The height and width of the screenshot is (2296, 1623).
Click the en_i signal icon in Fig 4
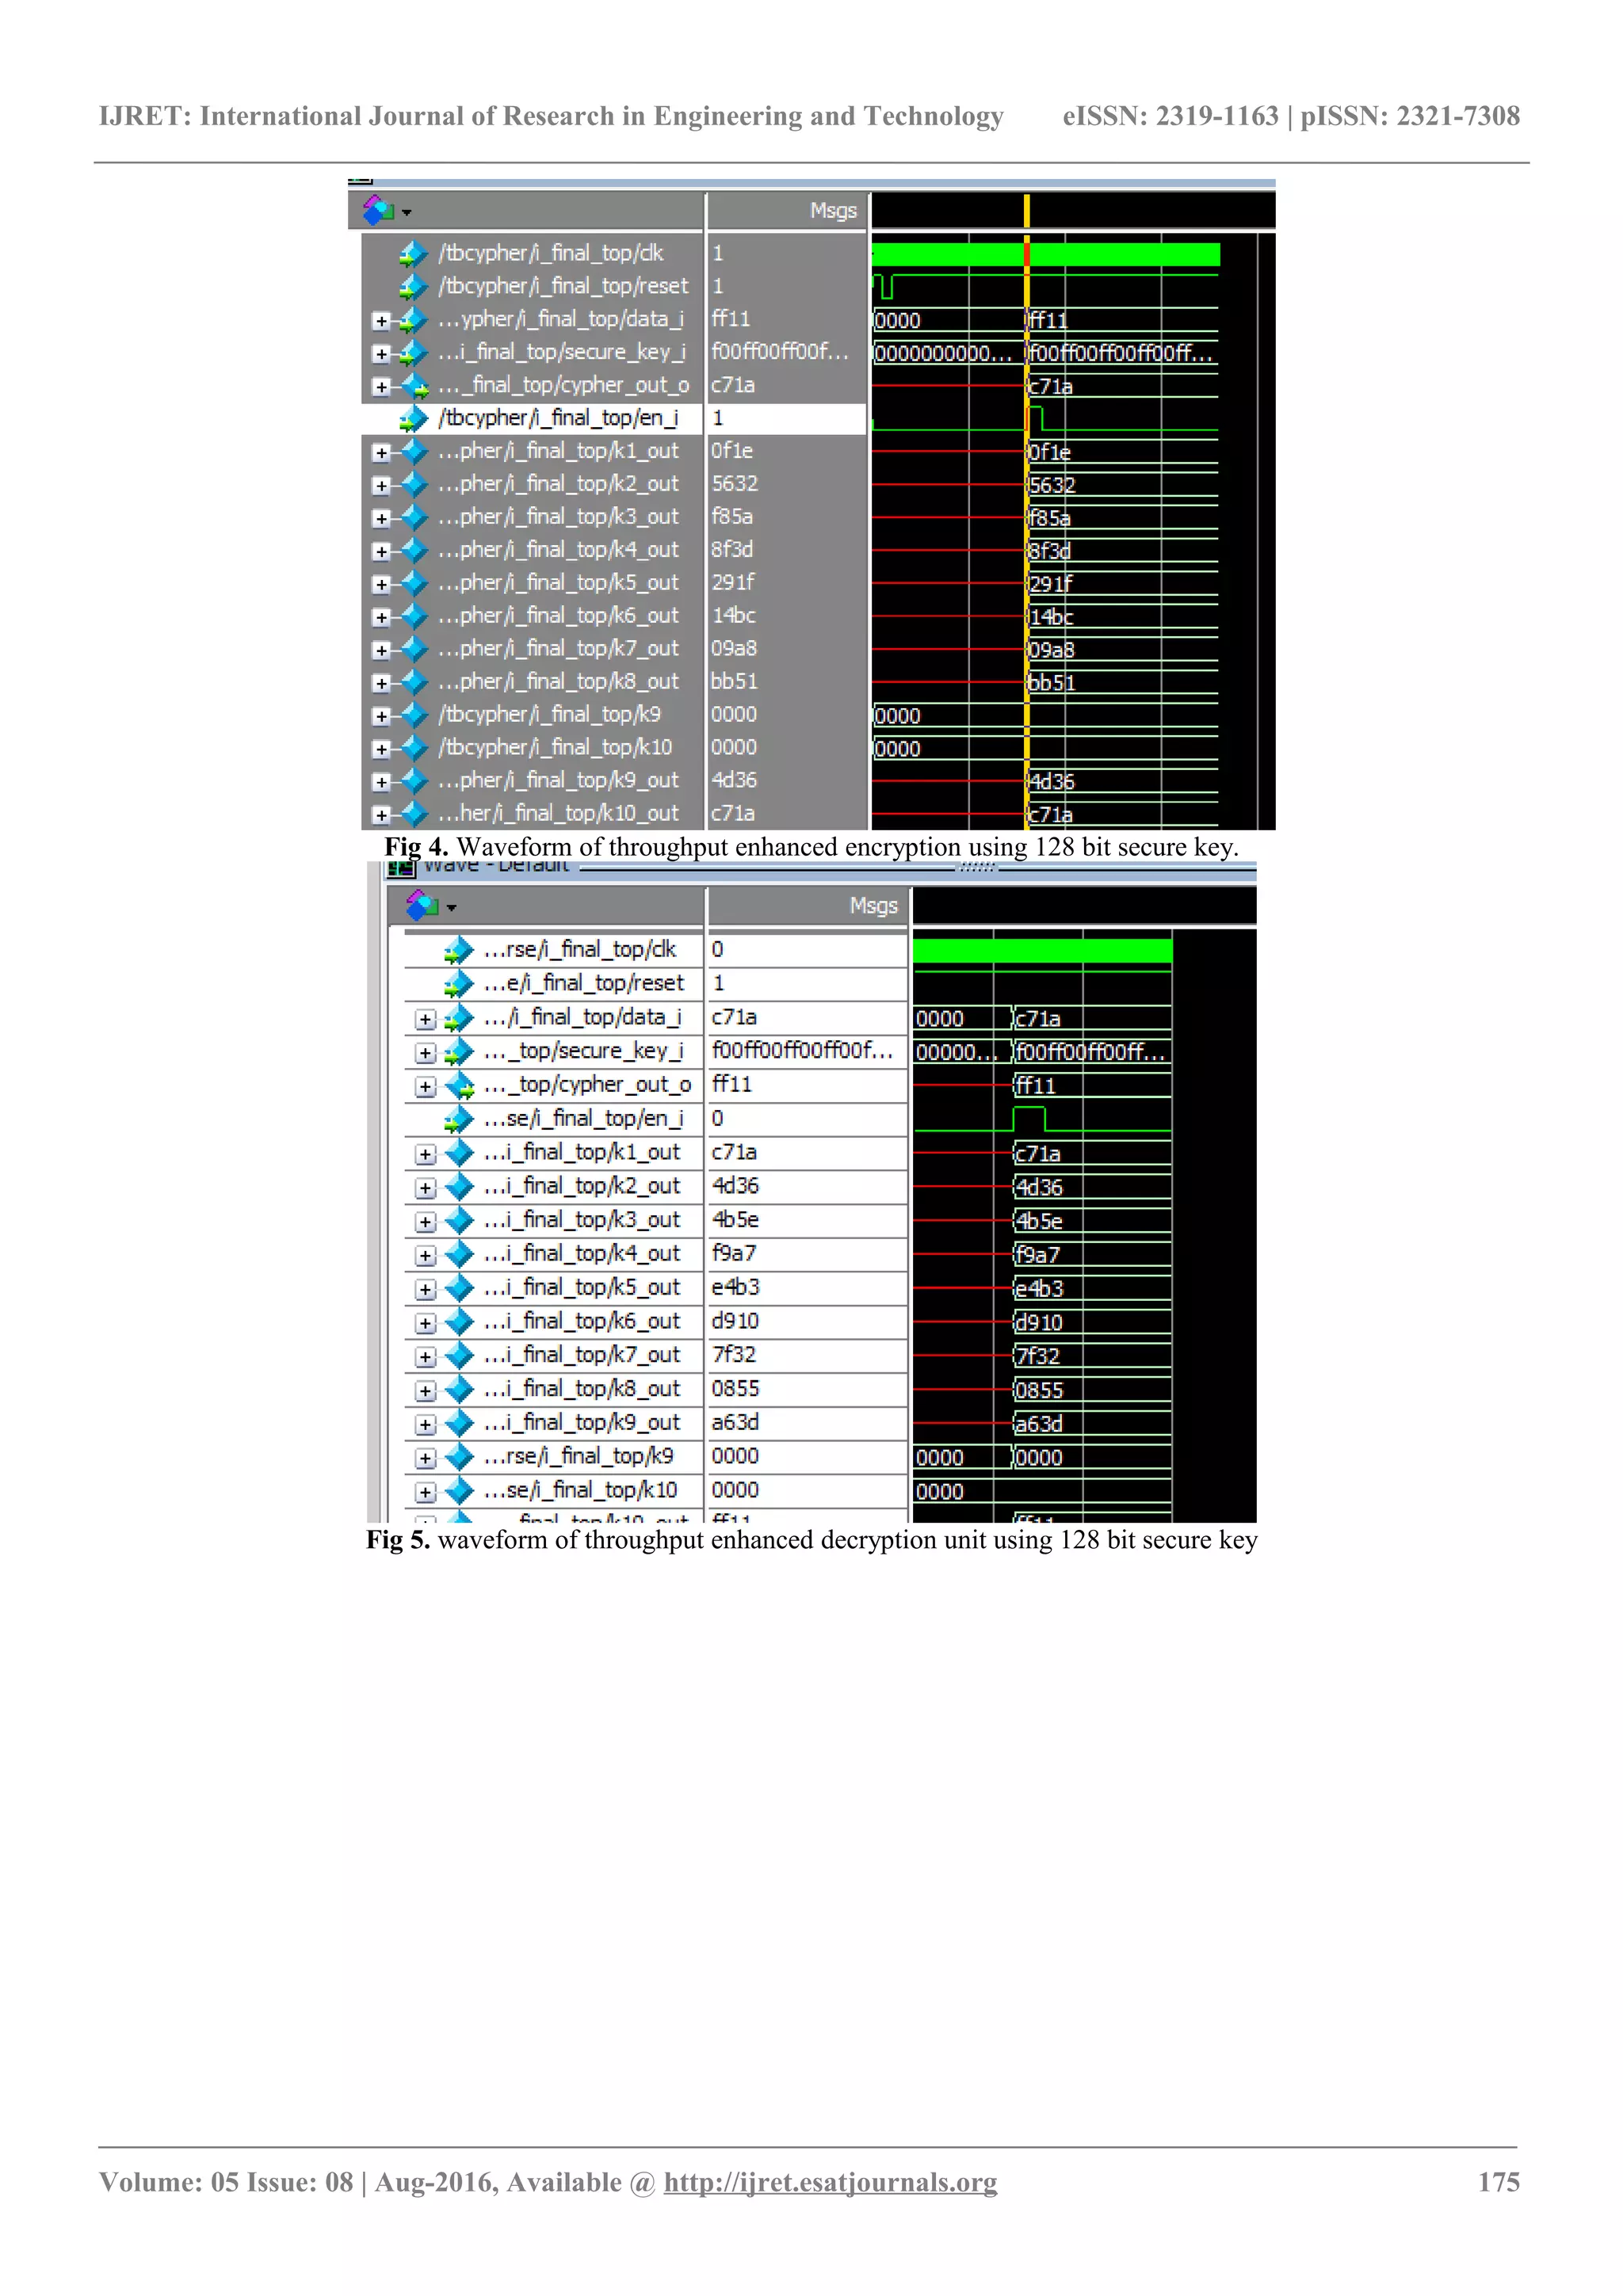pos(413,419)
